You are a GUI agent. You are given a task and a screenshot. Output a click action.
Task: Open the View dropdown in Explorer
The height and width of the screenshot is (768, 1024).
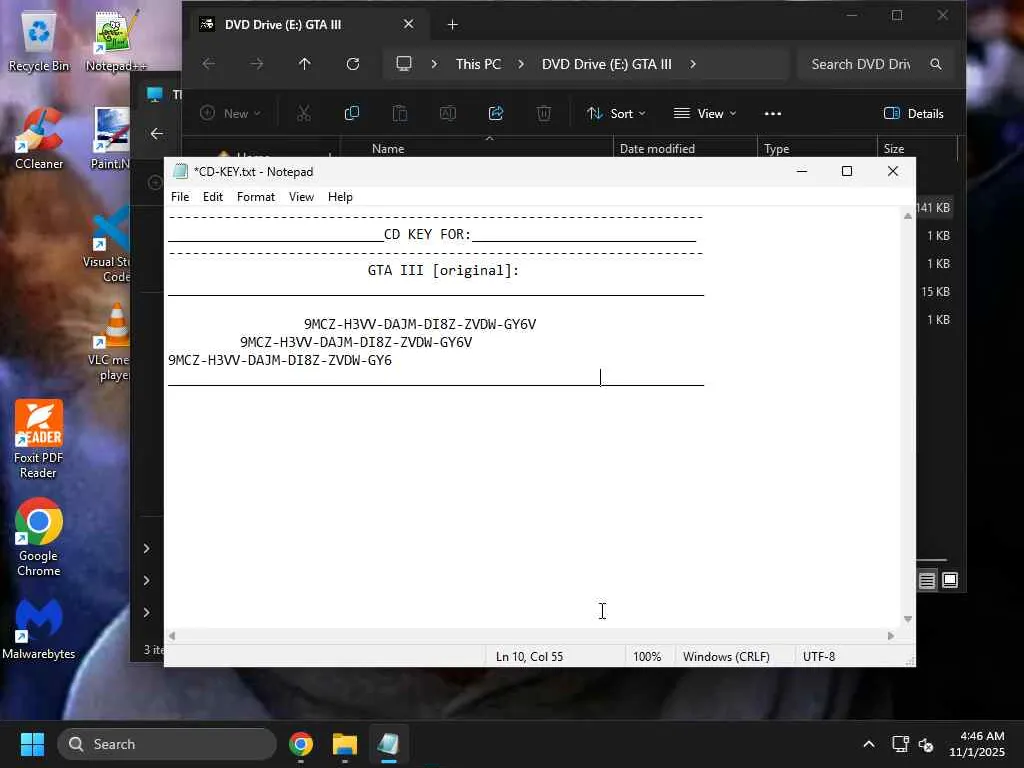pos(705,114)
